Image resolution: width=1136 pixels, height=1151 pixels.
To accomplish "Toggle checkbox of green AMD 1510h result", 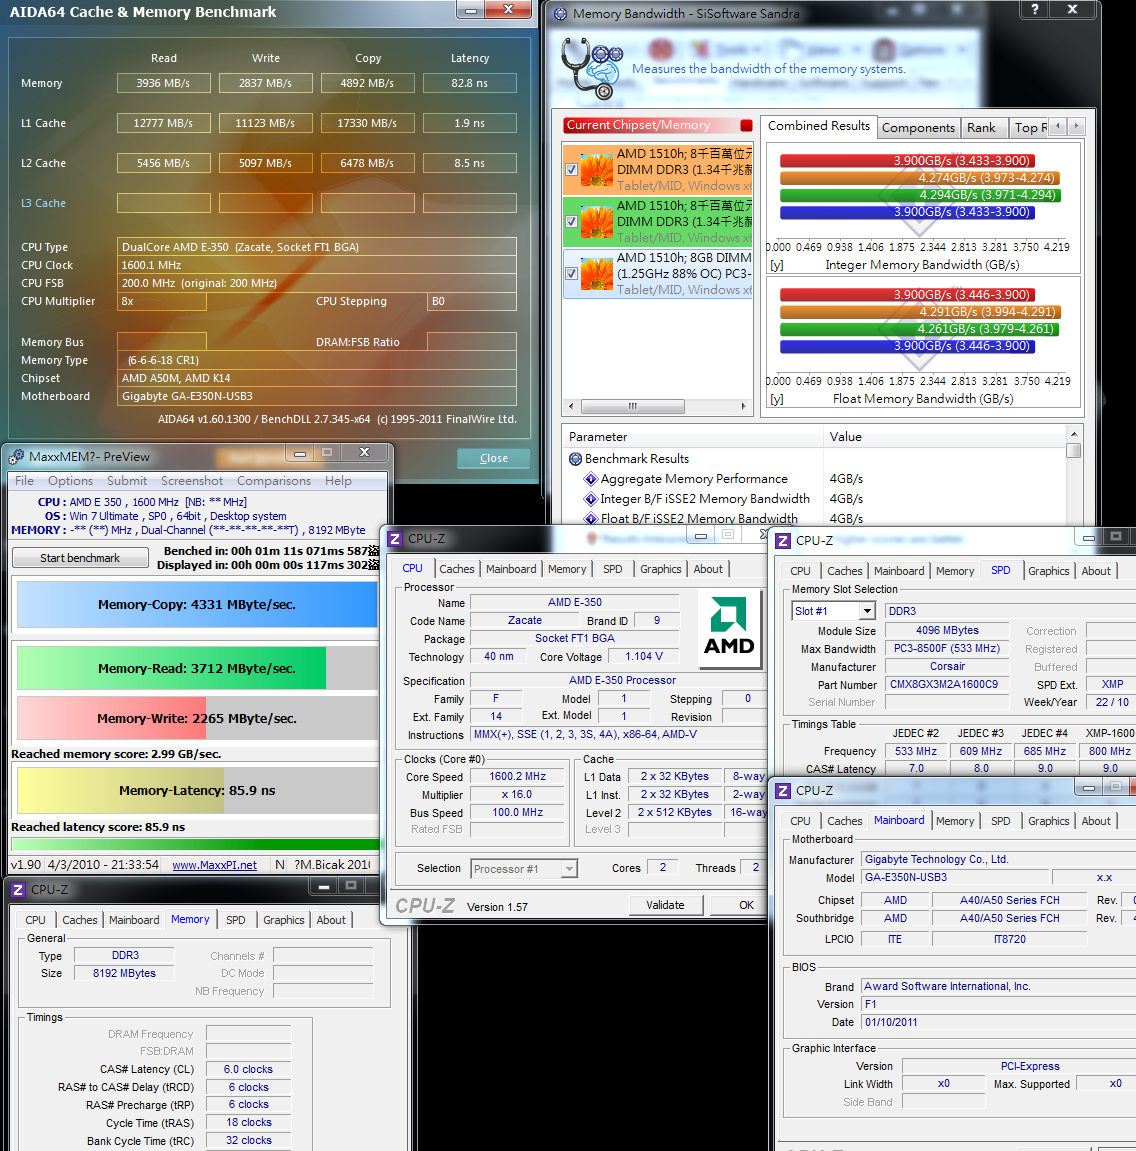I will pyautogui.click(x=572, y=222).
